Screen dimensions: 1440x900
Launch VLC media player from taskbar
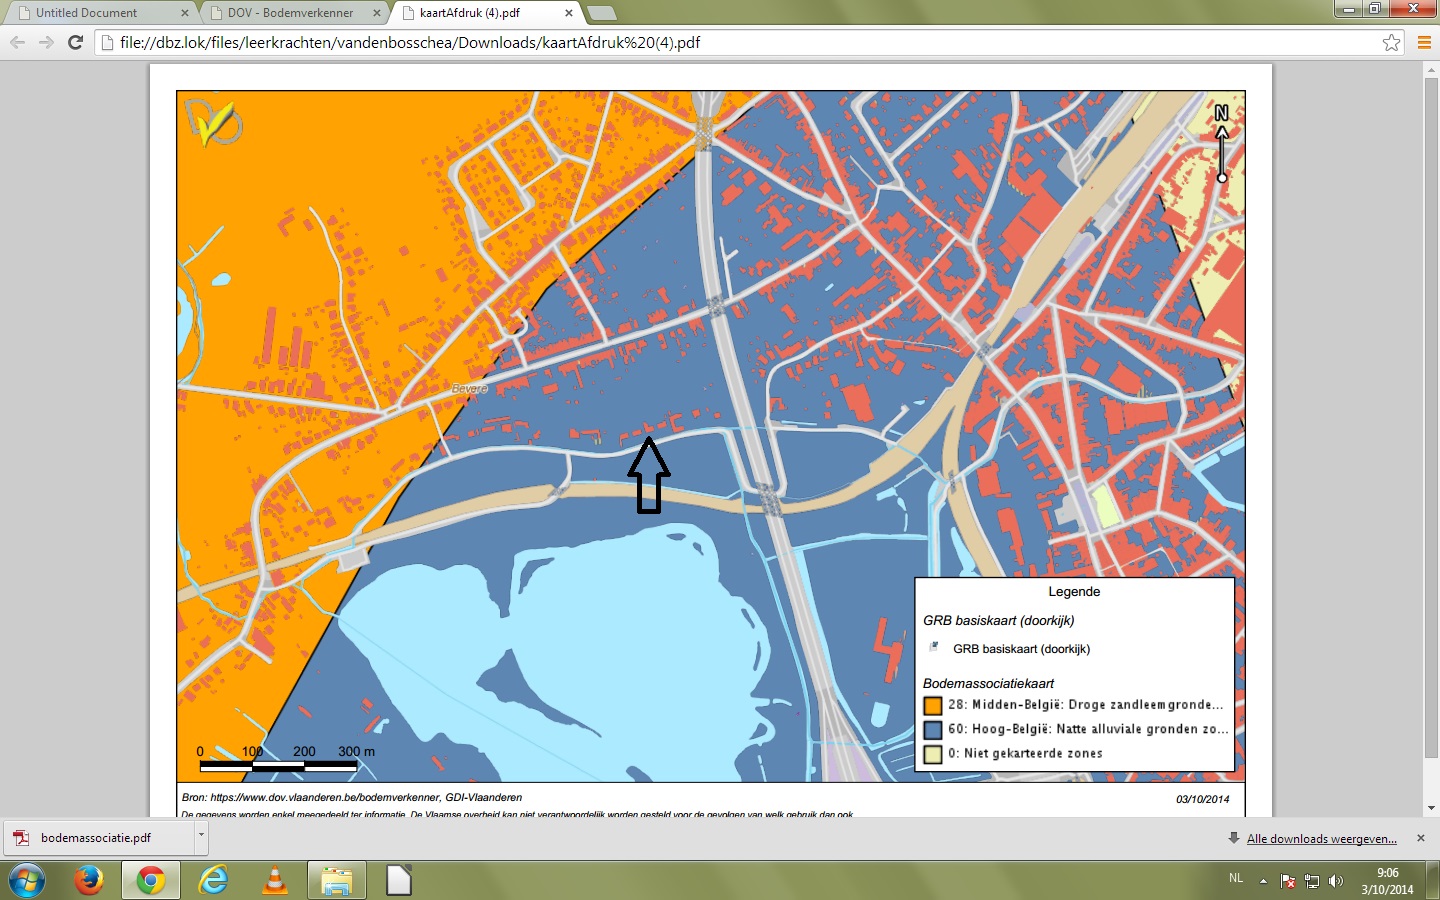[274, 880]
